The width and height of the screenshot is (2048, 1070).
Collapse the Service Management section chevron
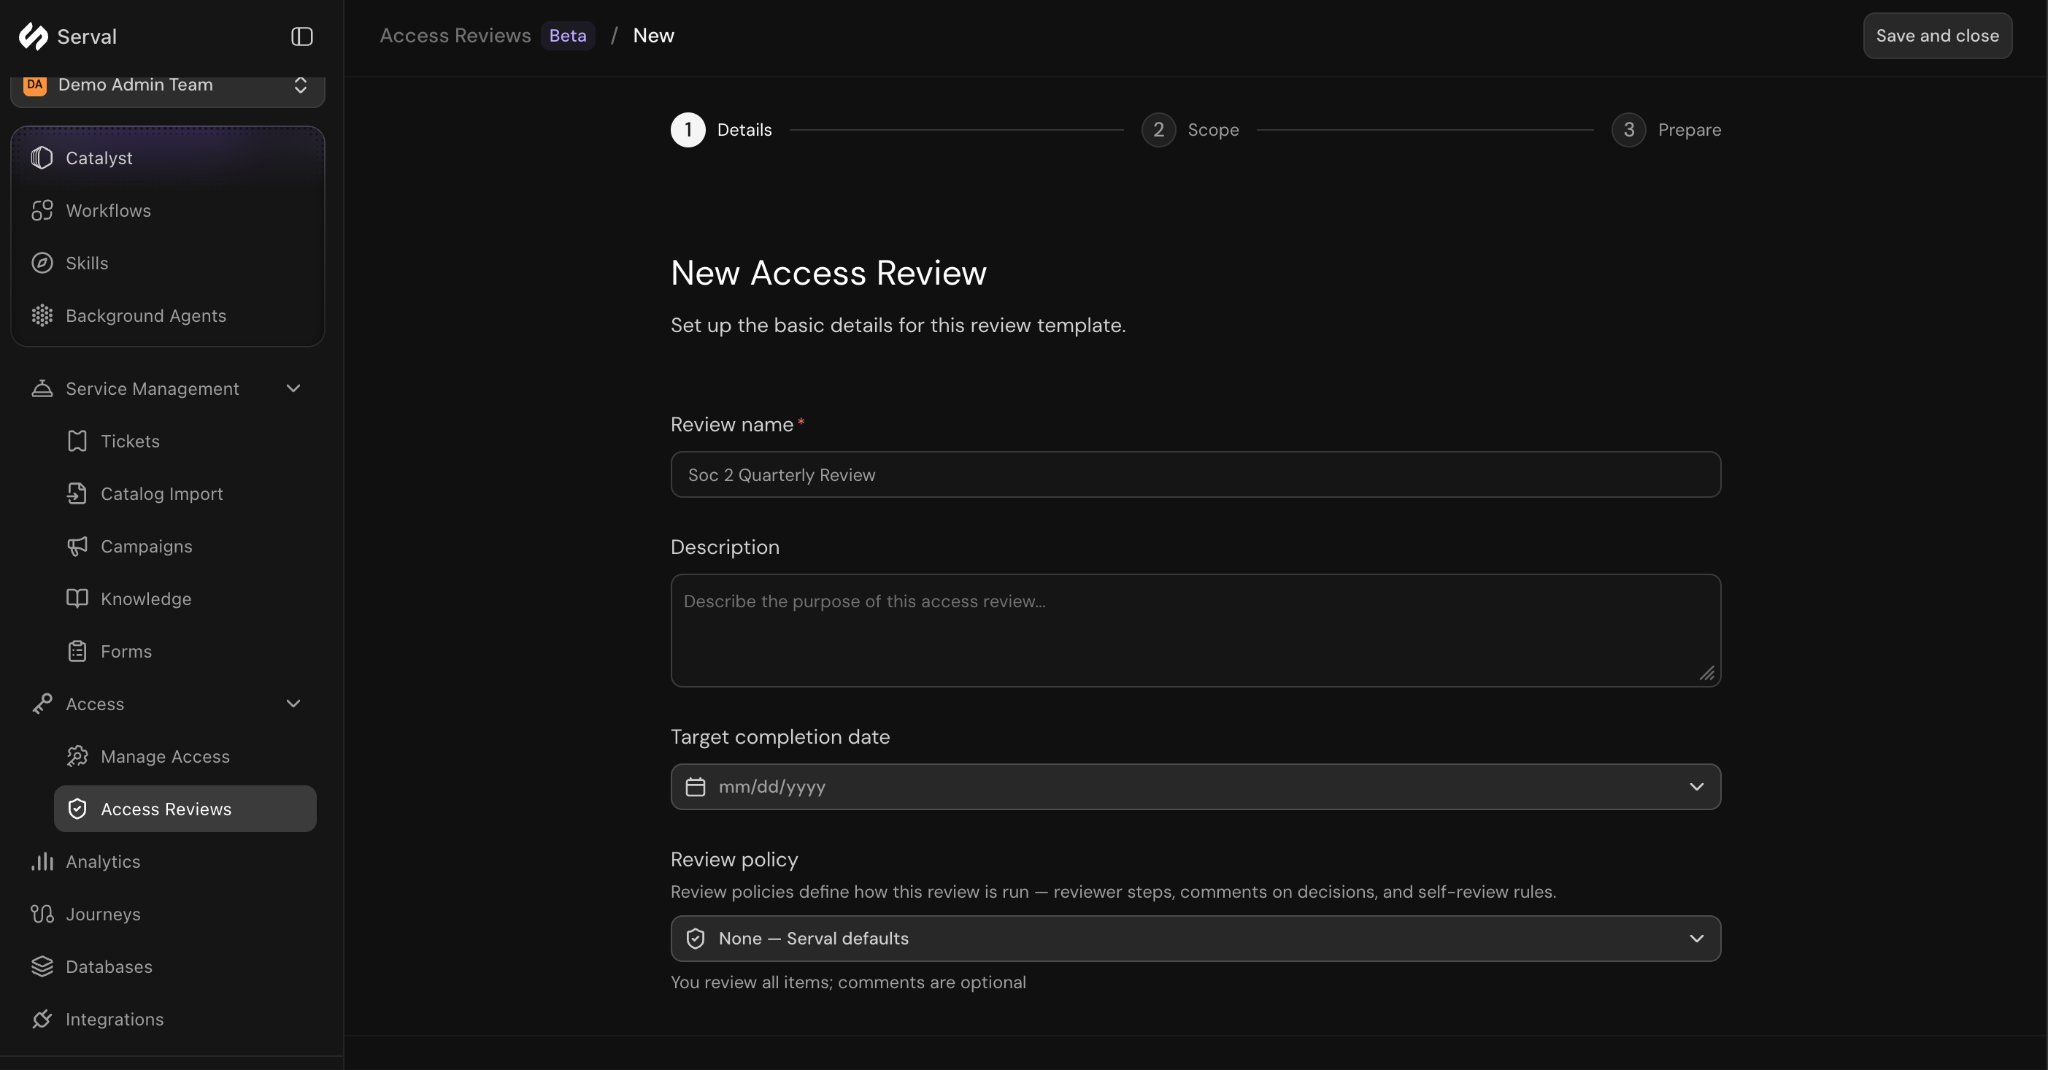click(x=294, y=388)
